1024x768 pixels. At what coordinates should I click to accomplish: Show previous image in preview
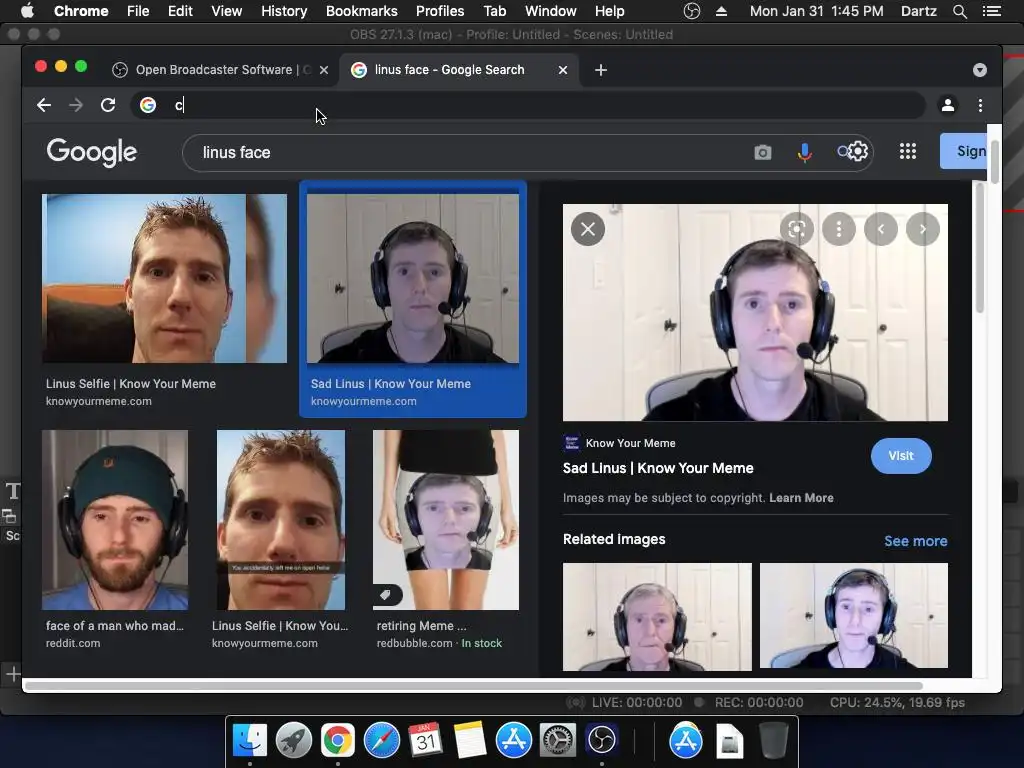(x=881, y=229)
